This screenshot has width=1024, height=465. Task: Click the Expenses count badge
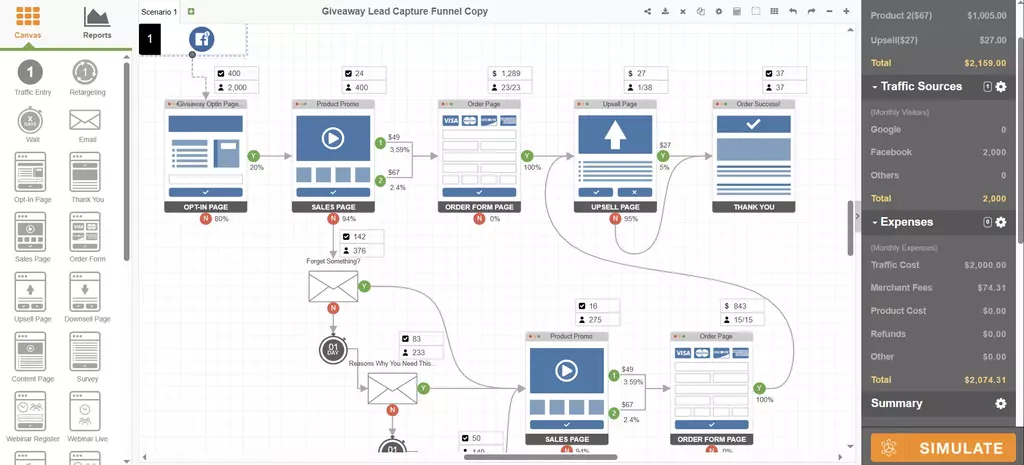987,223
